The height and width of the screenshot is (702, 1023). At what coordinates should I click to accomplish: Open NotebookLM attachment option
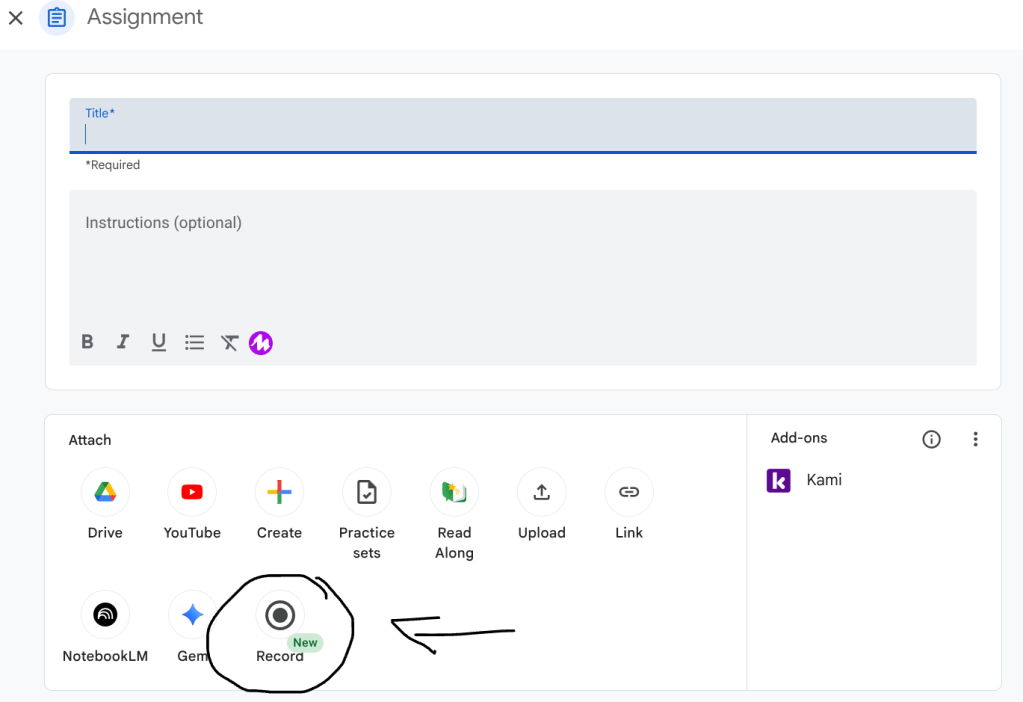point(105,615)
